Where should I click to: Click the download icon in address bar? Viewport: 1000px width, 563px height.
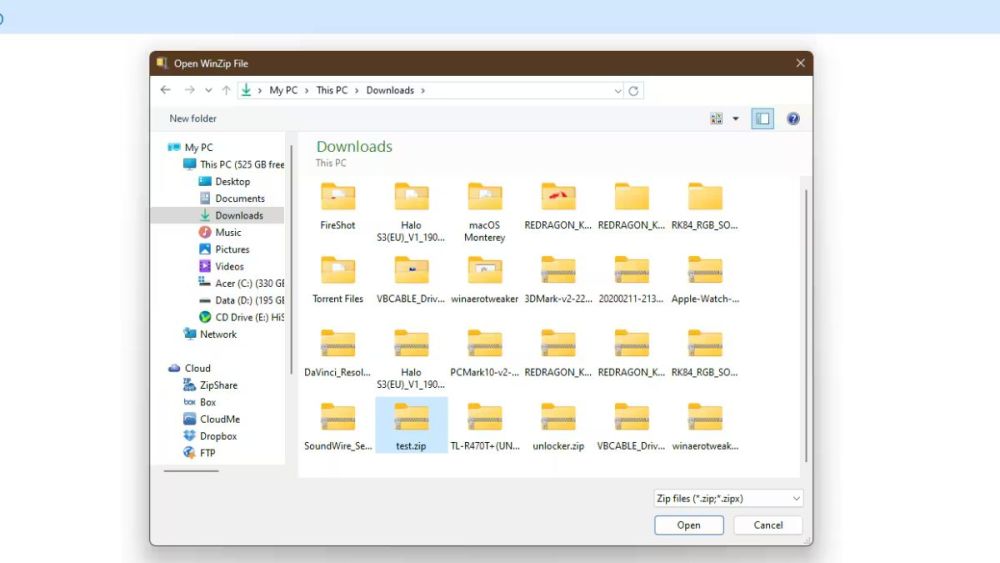tap(246, 90)
